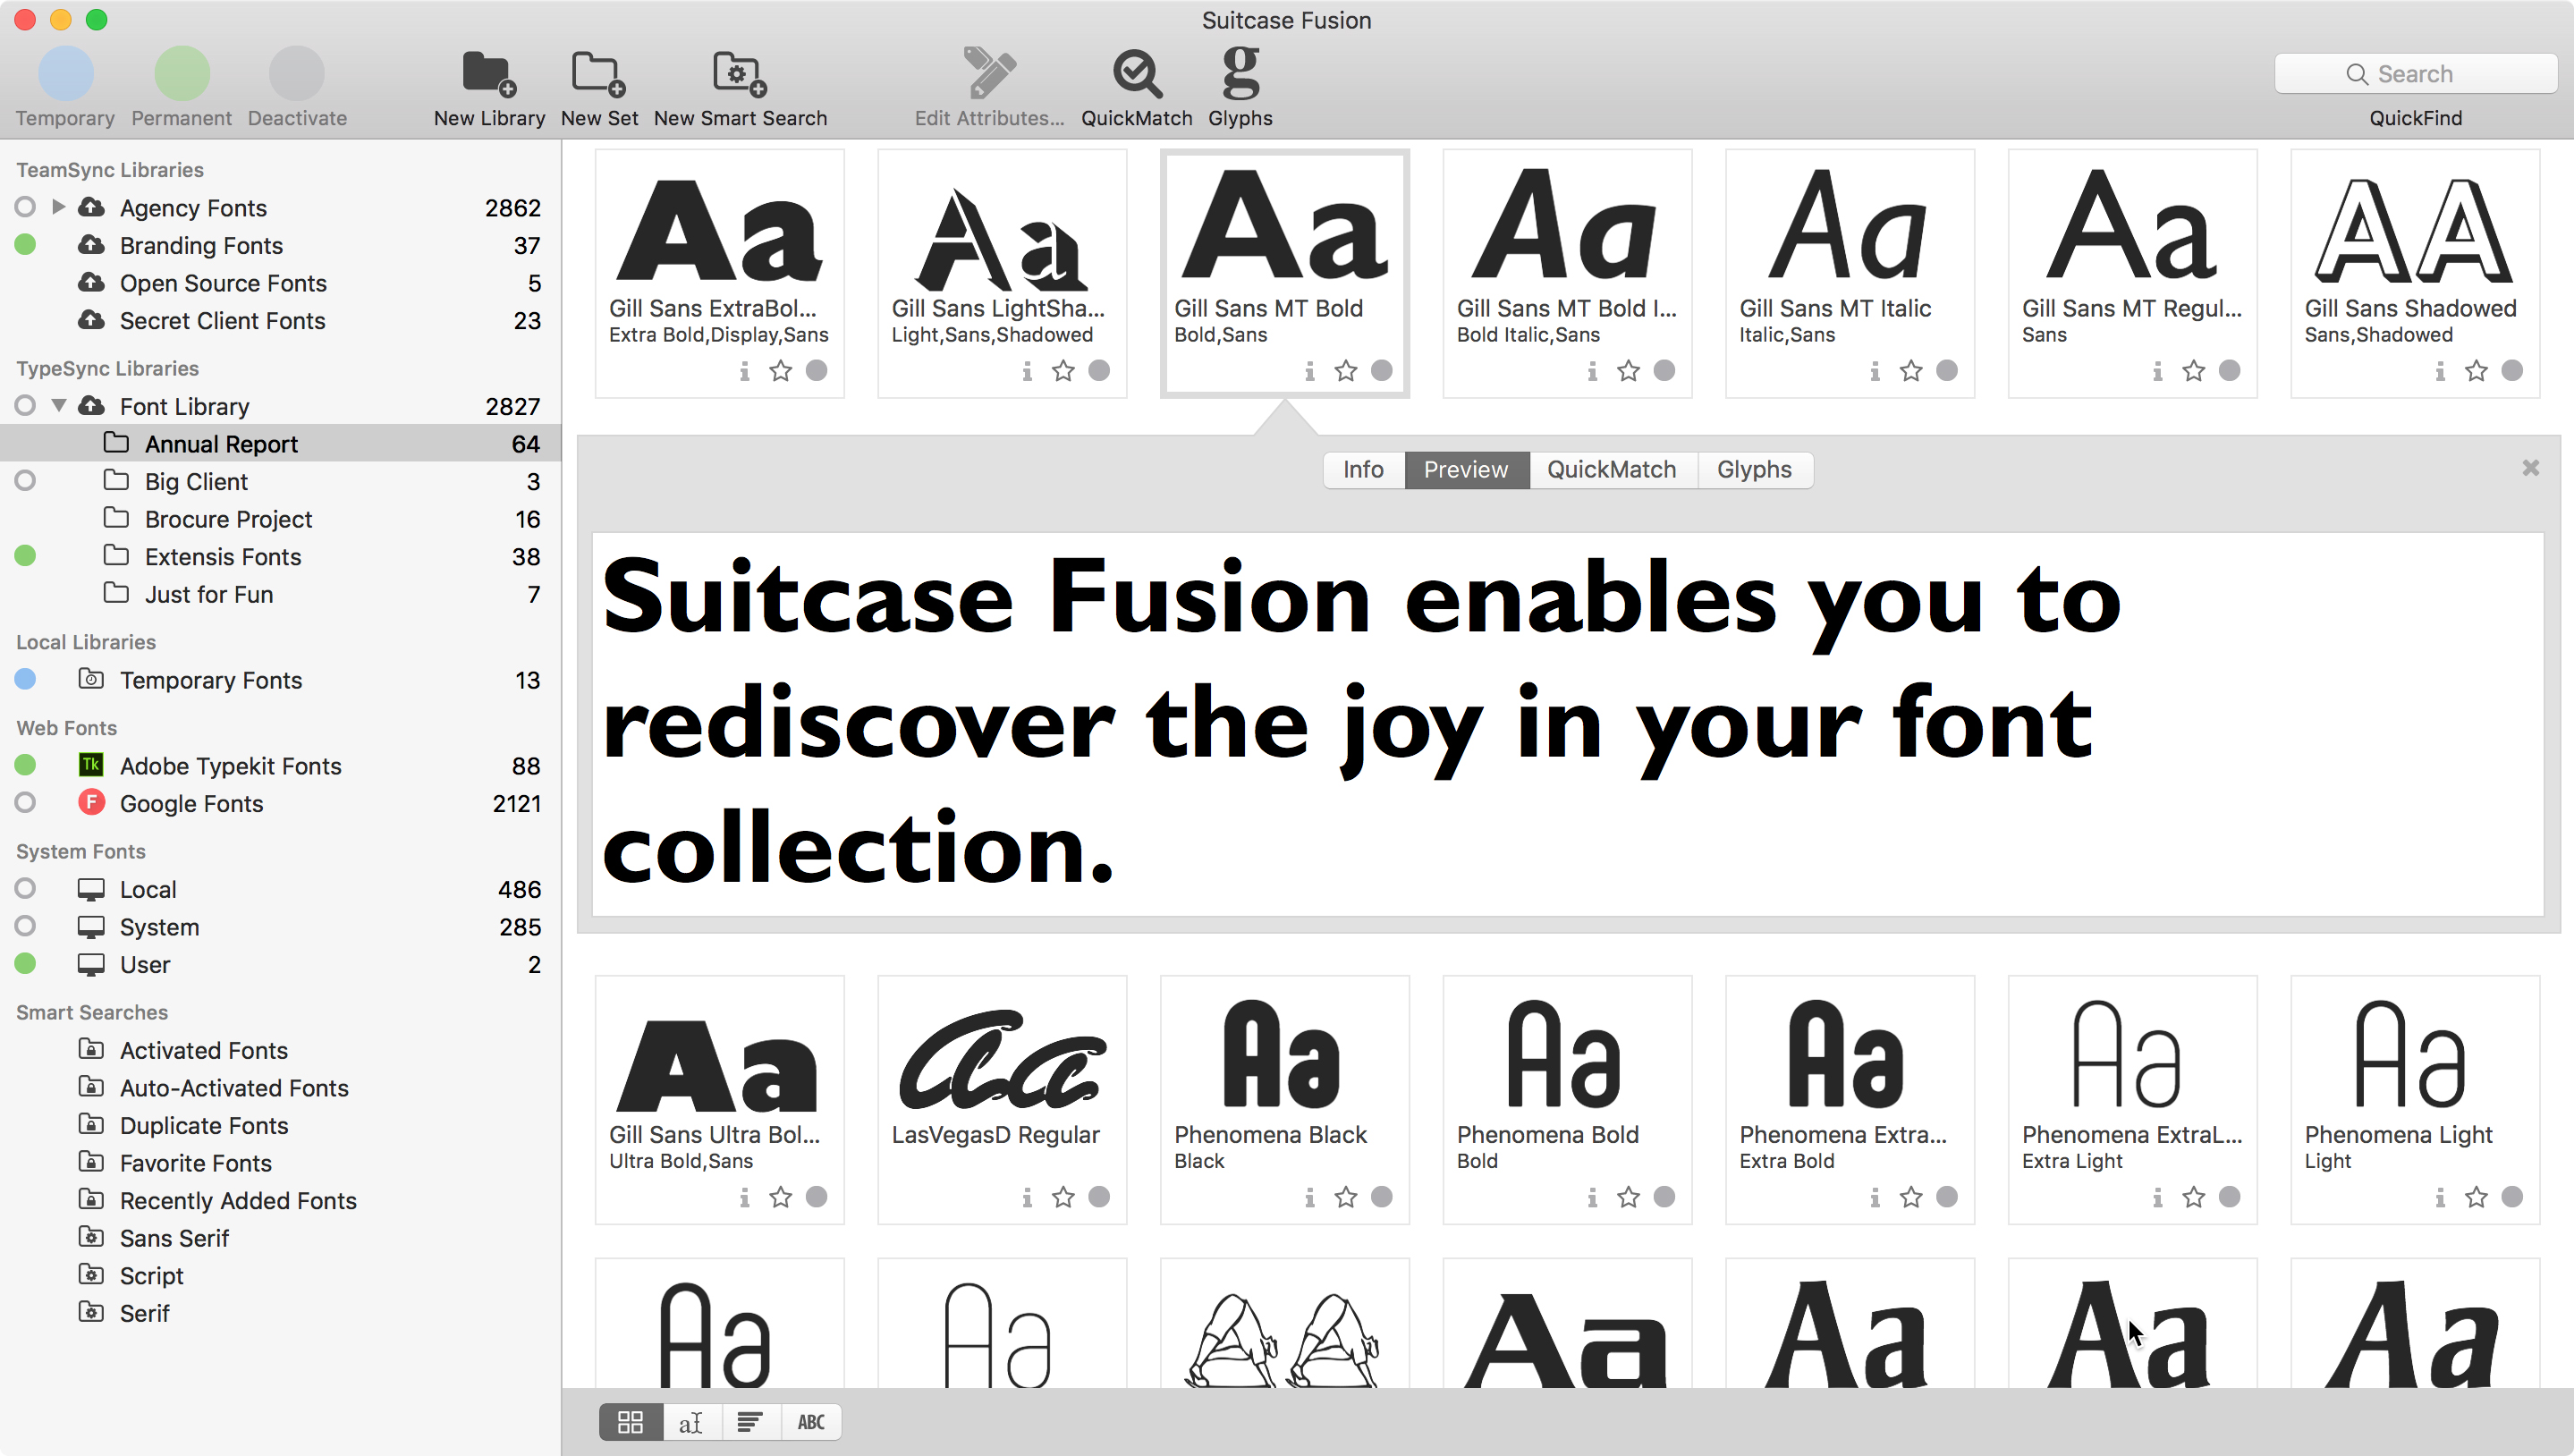Screen dimensions: 2574x1456
Task: Toggle activation dot for Google Fonts
Action: [26, 803]
